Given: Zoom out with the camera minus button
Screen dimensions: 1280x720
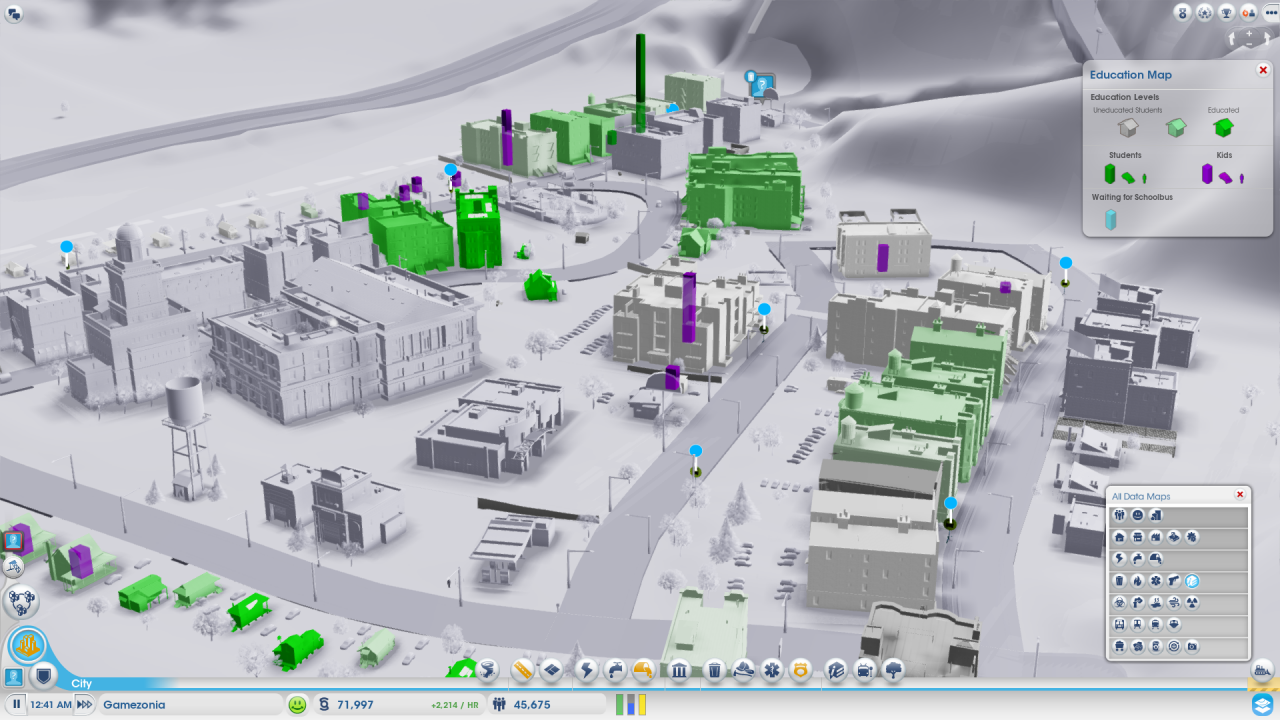Looking at the screenshot, I should click(x=1249, y=44).
